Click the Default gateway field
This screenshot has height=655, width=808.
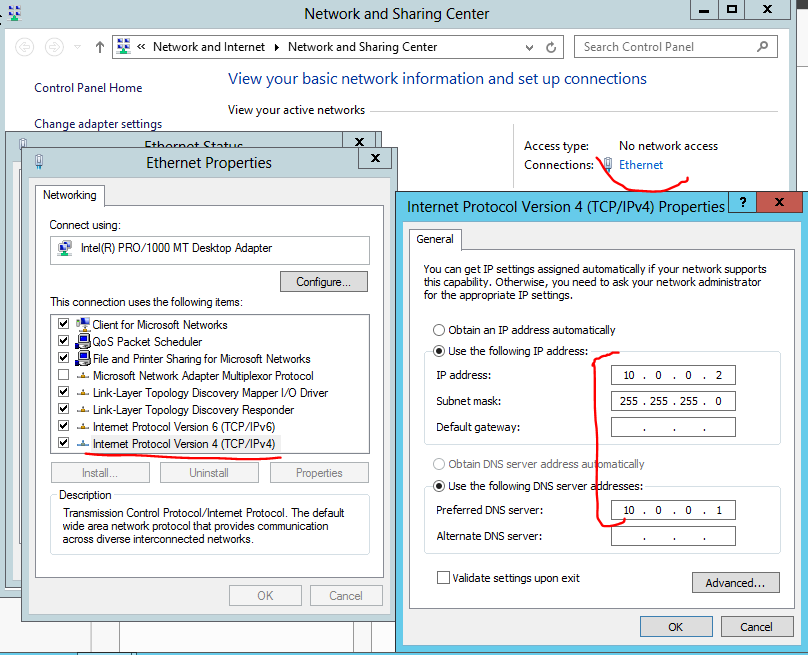pyautogui.click(x=673, y=427)
